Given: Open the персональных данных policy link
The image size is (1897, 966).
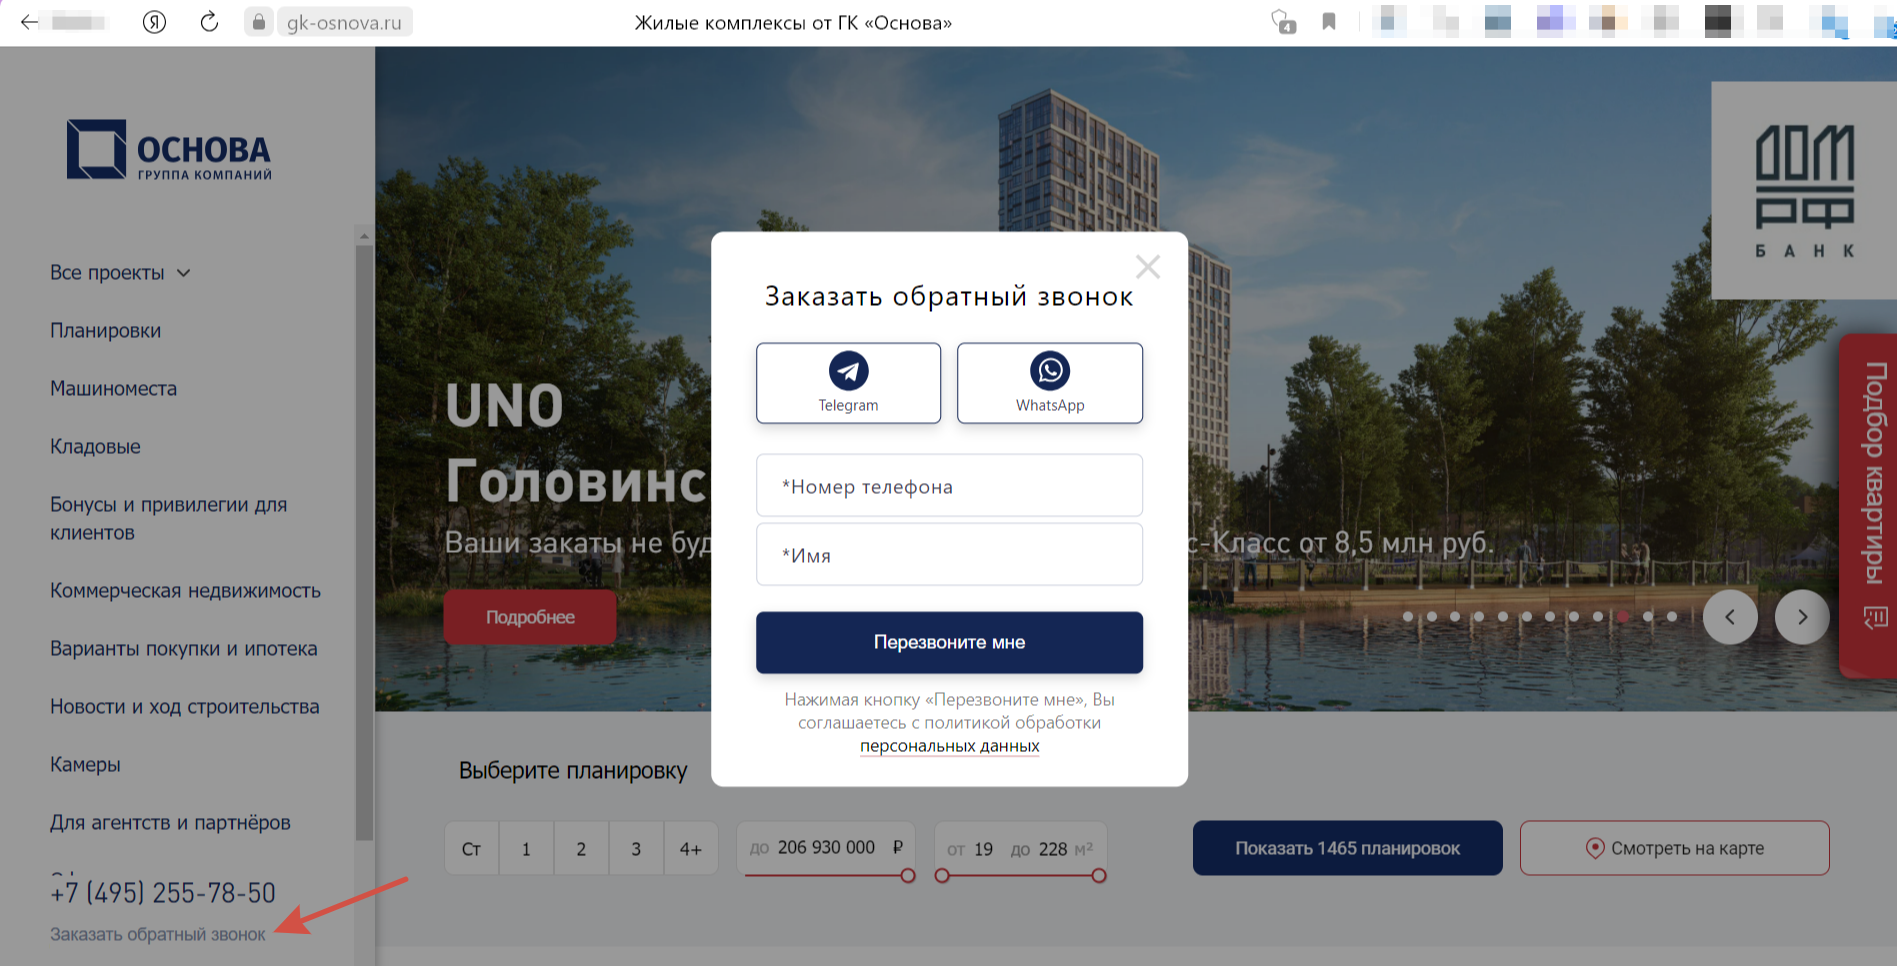Looking at the screenshot, I should coord(949,746).
